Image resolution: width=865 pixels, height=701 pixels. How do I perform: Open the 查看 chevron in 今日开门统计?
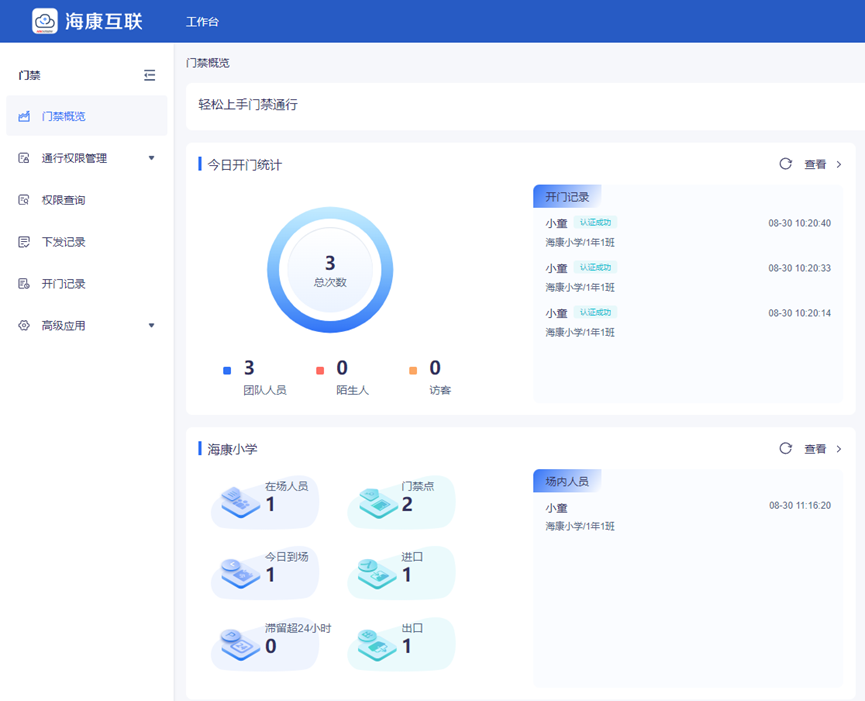click(839, 164)
